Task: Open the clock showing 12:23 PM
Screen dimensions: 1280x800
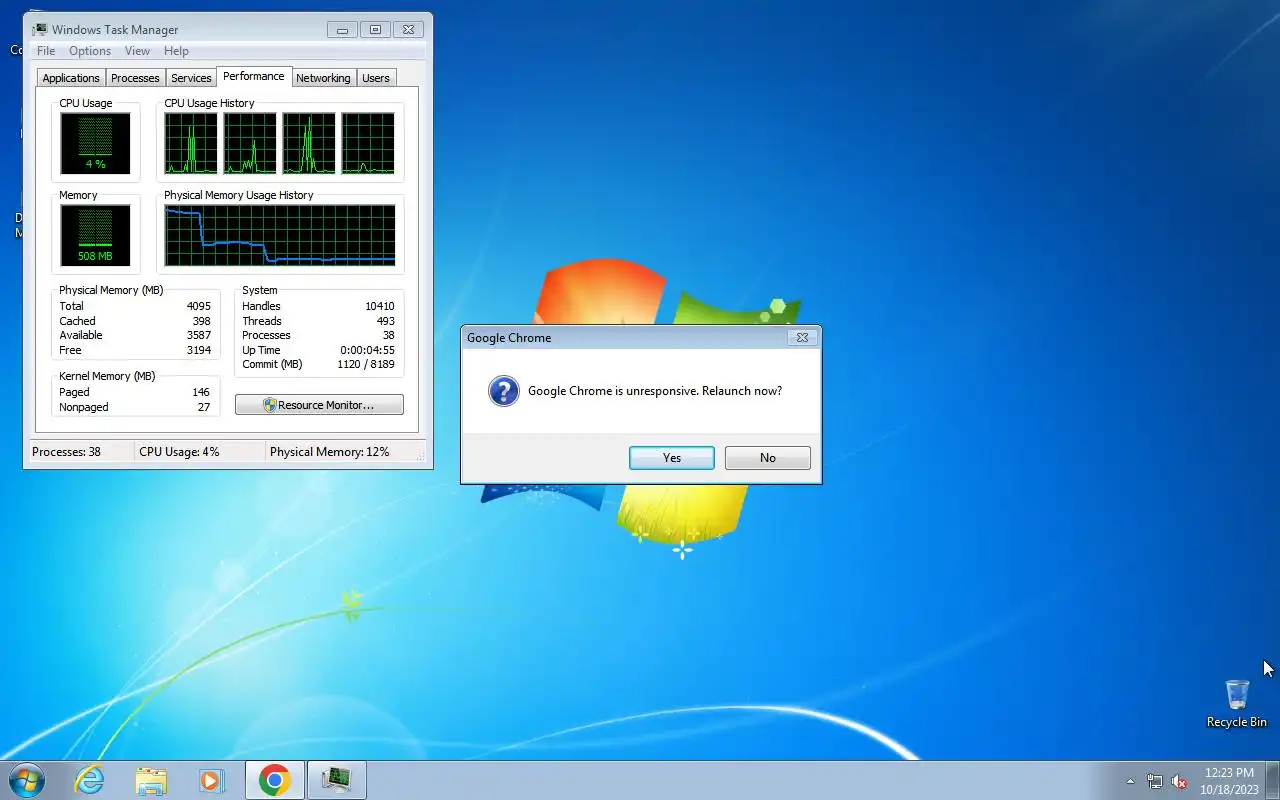Action: point(1229,780)
